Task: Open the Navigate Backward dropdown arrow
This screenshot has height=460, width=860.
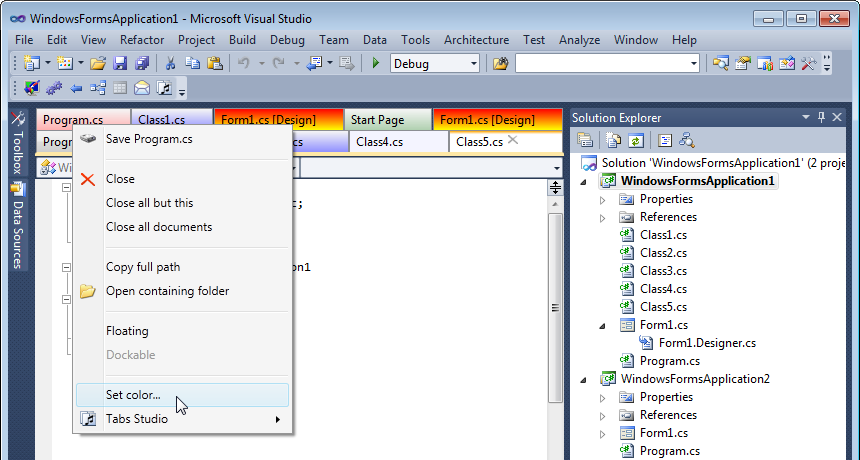Action: pos(330,64)
